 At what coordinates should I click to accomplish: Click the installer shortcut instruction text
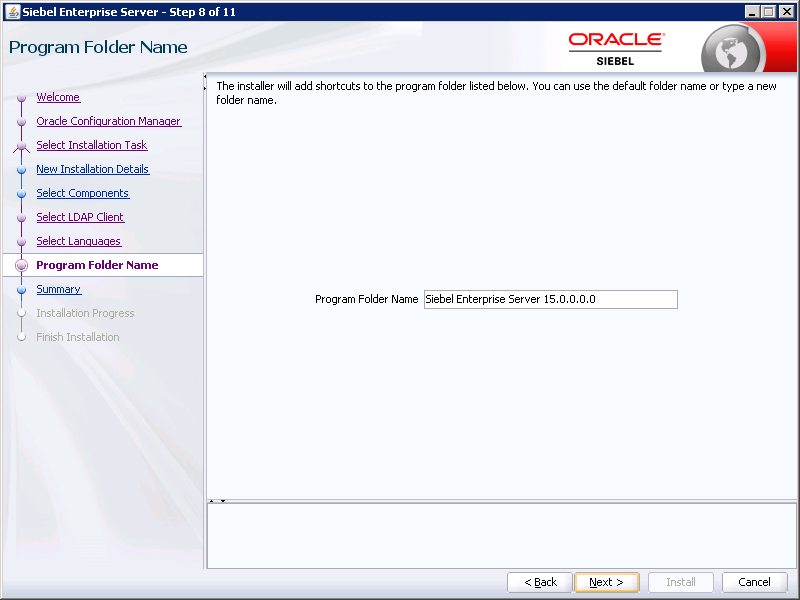tap(496, 93)
